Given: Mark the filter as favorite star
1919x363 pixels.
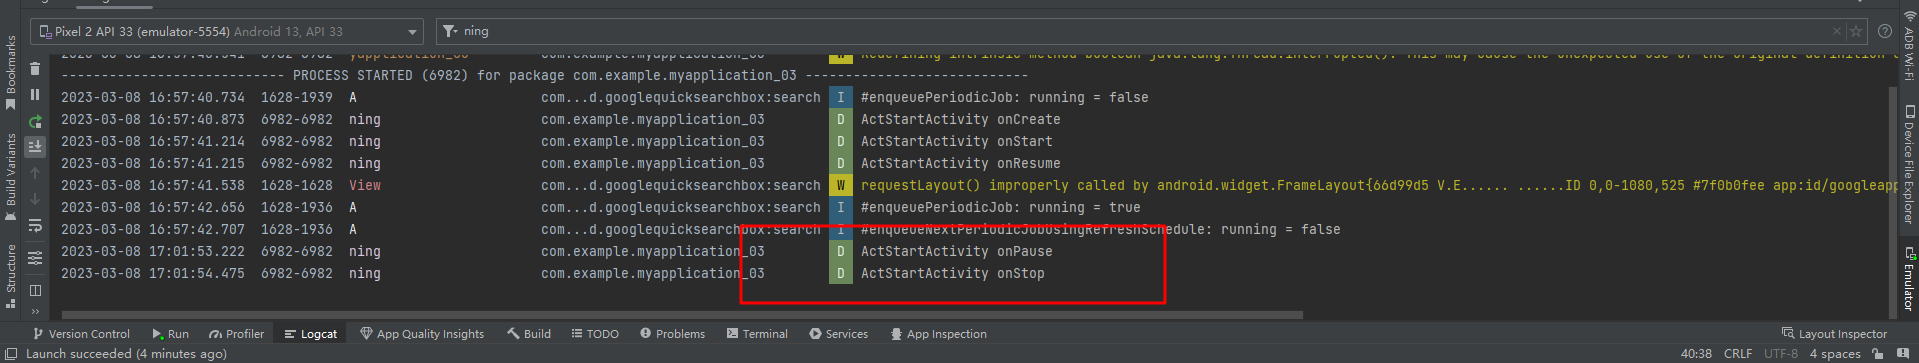Looking at the screenshot, I should pos(1856,31).
